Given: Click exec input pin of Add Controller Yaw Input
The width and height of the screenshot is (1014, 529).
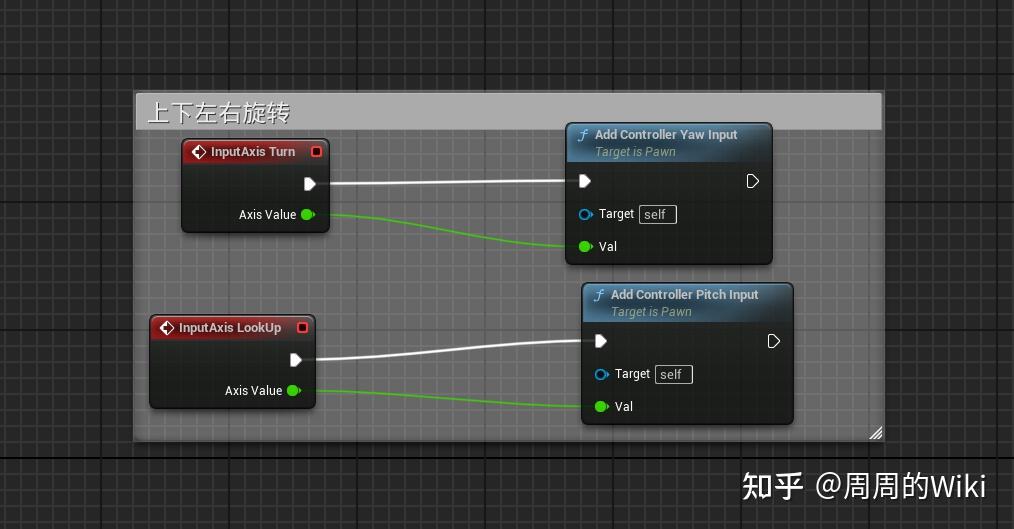Looking at the screenshot, I should [x=585, y=181].
